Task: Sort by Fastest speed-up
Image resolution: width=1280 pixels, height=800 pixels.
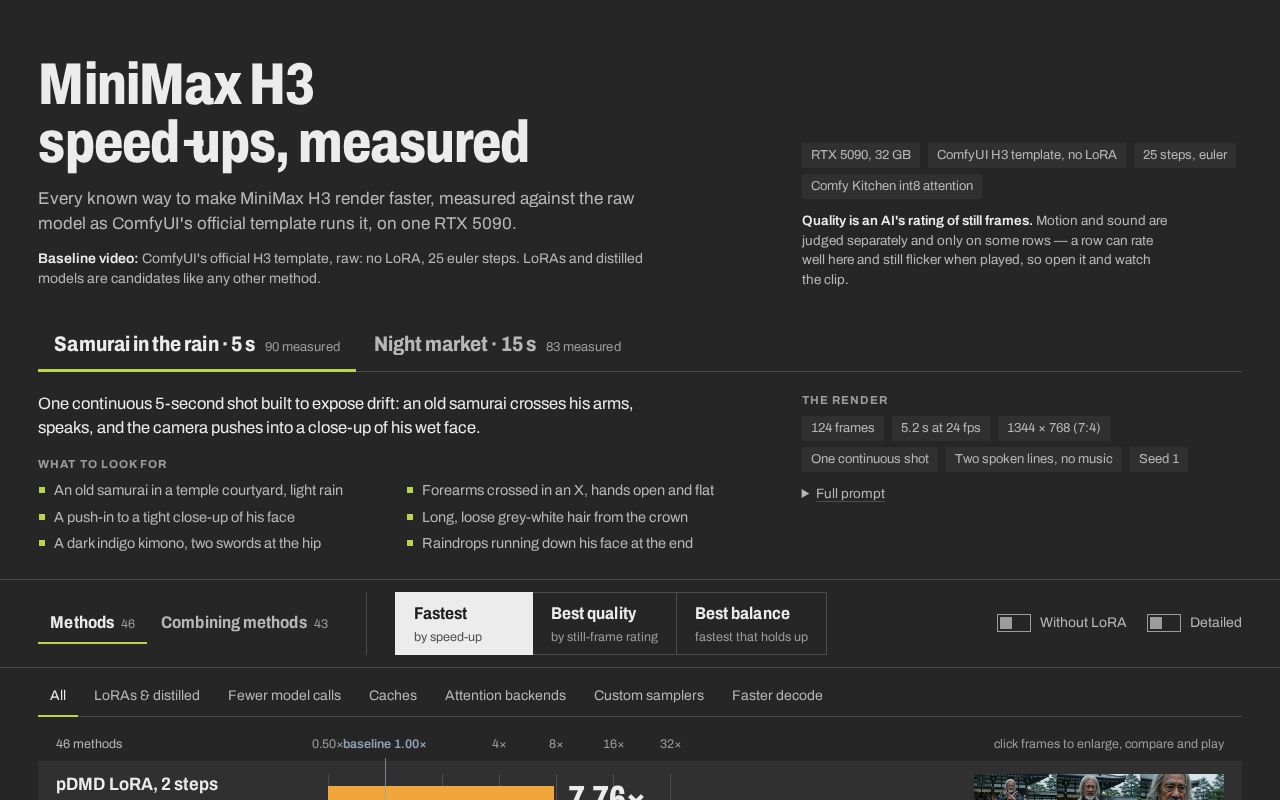Action: pos(464,624)
